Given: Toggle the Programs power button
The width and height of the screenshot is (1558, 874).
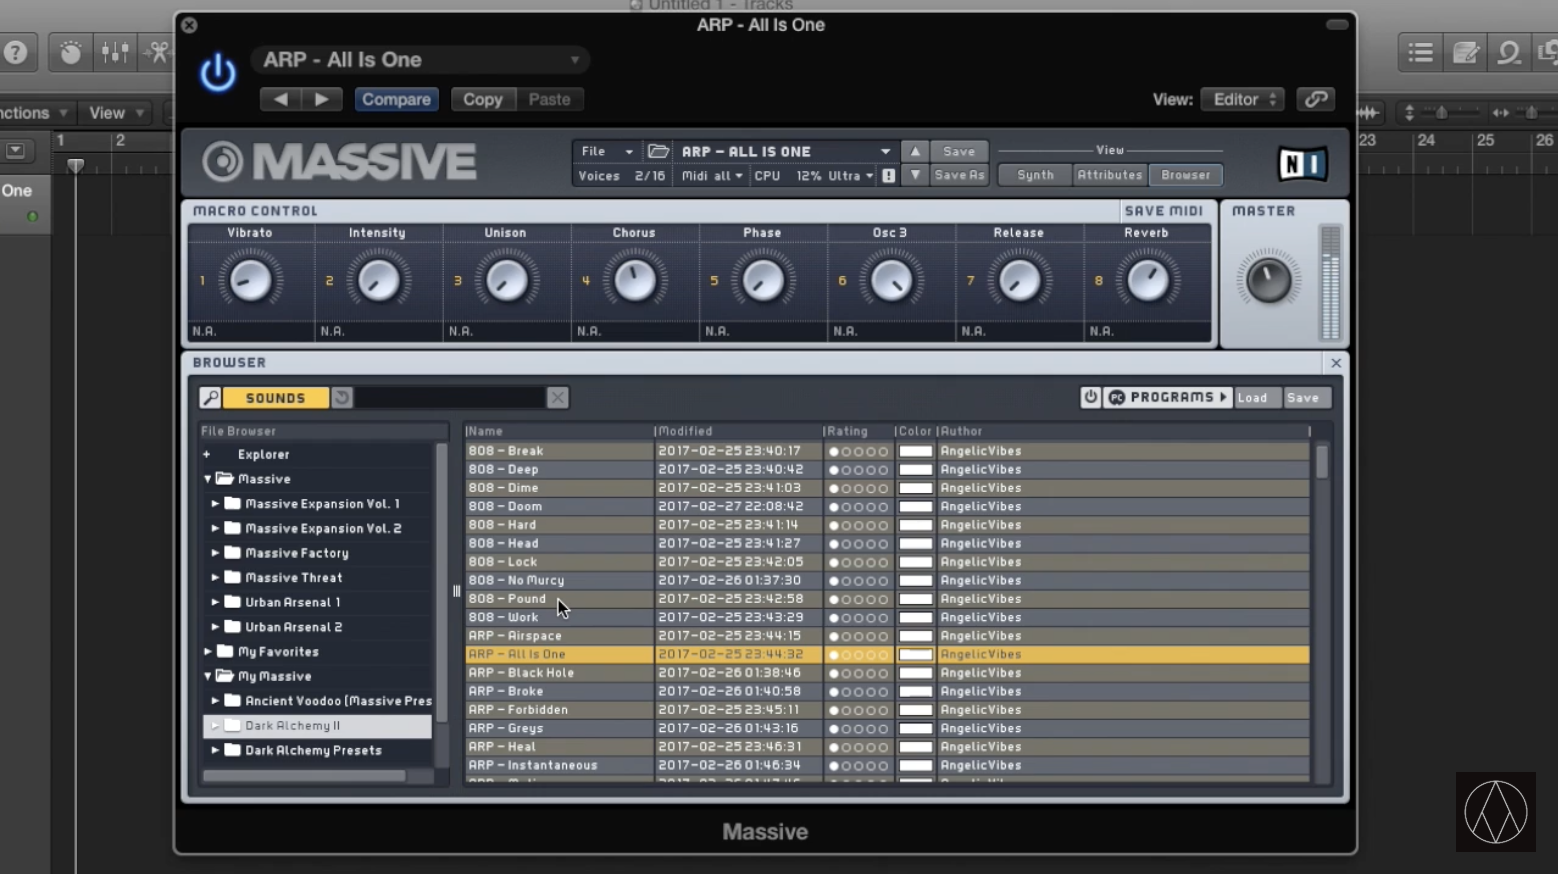Looking at the screenshot, I should 1090,398.
